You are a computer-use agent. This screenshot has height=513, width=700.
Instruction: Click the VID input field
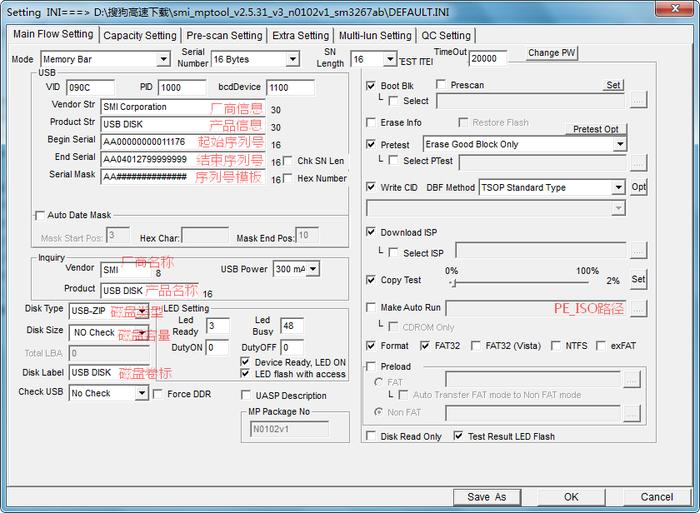tap(90, 88)
